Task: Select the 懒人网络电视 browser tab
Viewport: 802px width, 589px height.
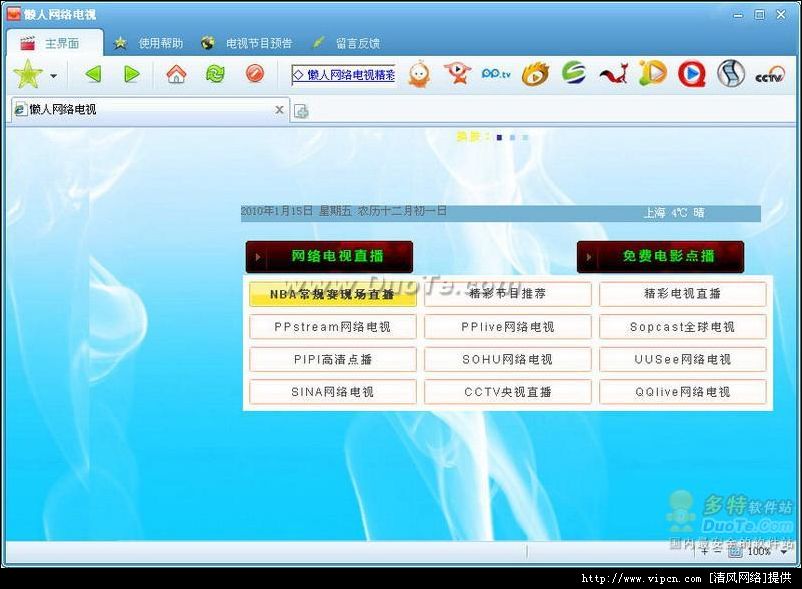Action: pyautogui.click(x=148, y=109)
